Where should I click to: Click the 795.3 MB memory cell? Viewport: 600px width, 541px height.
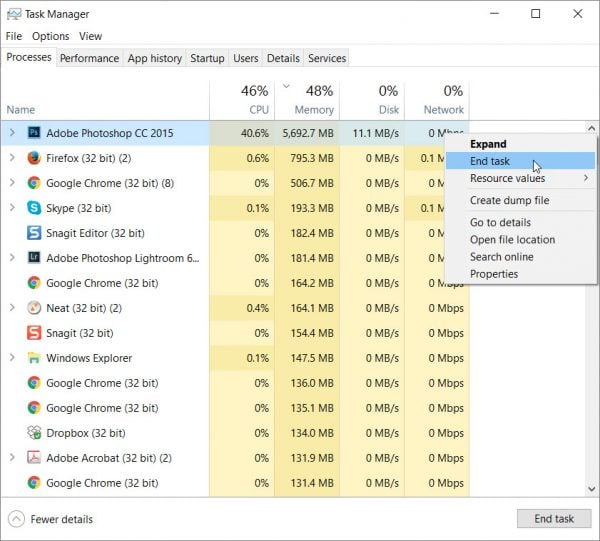(307, 158)
